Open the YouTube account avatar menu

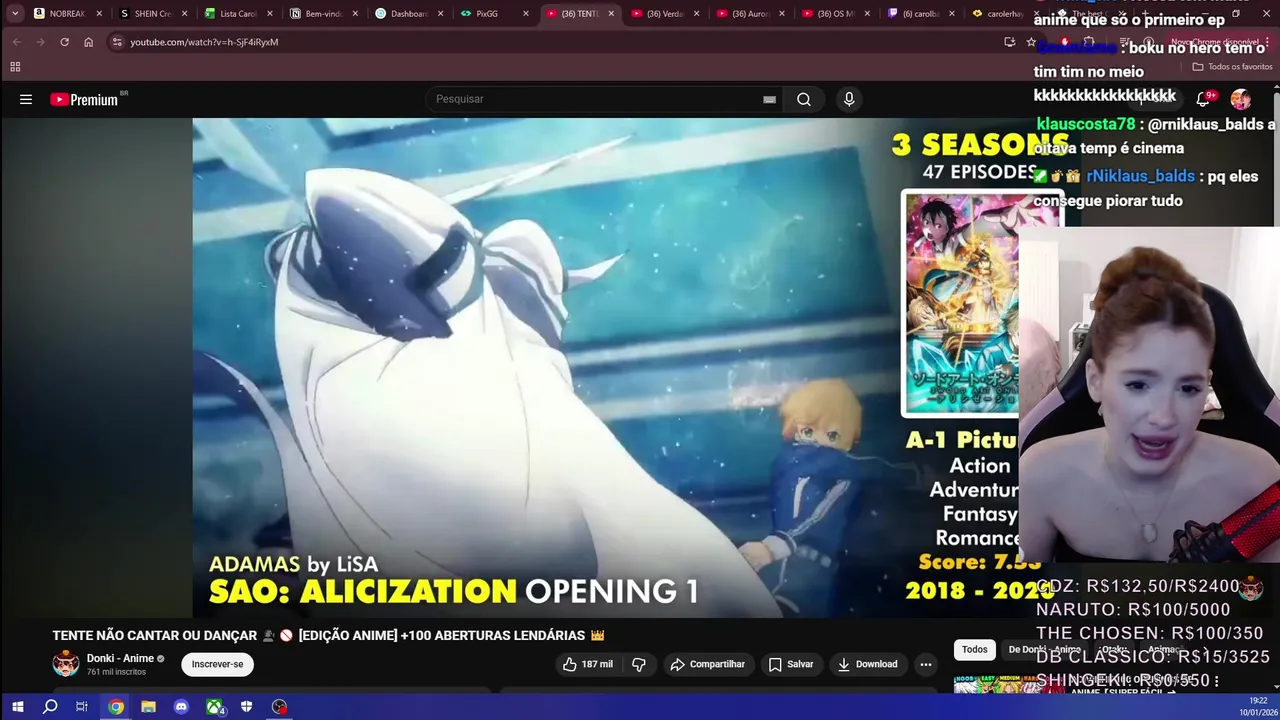click(1240, 99)
